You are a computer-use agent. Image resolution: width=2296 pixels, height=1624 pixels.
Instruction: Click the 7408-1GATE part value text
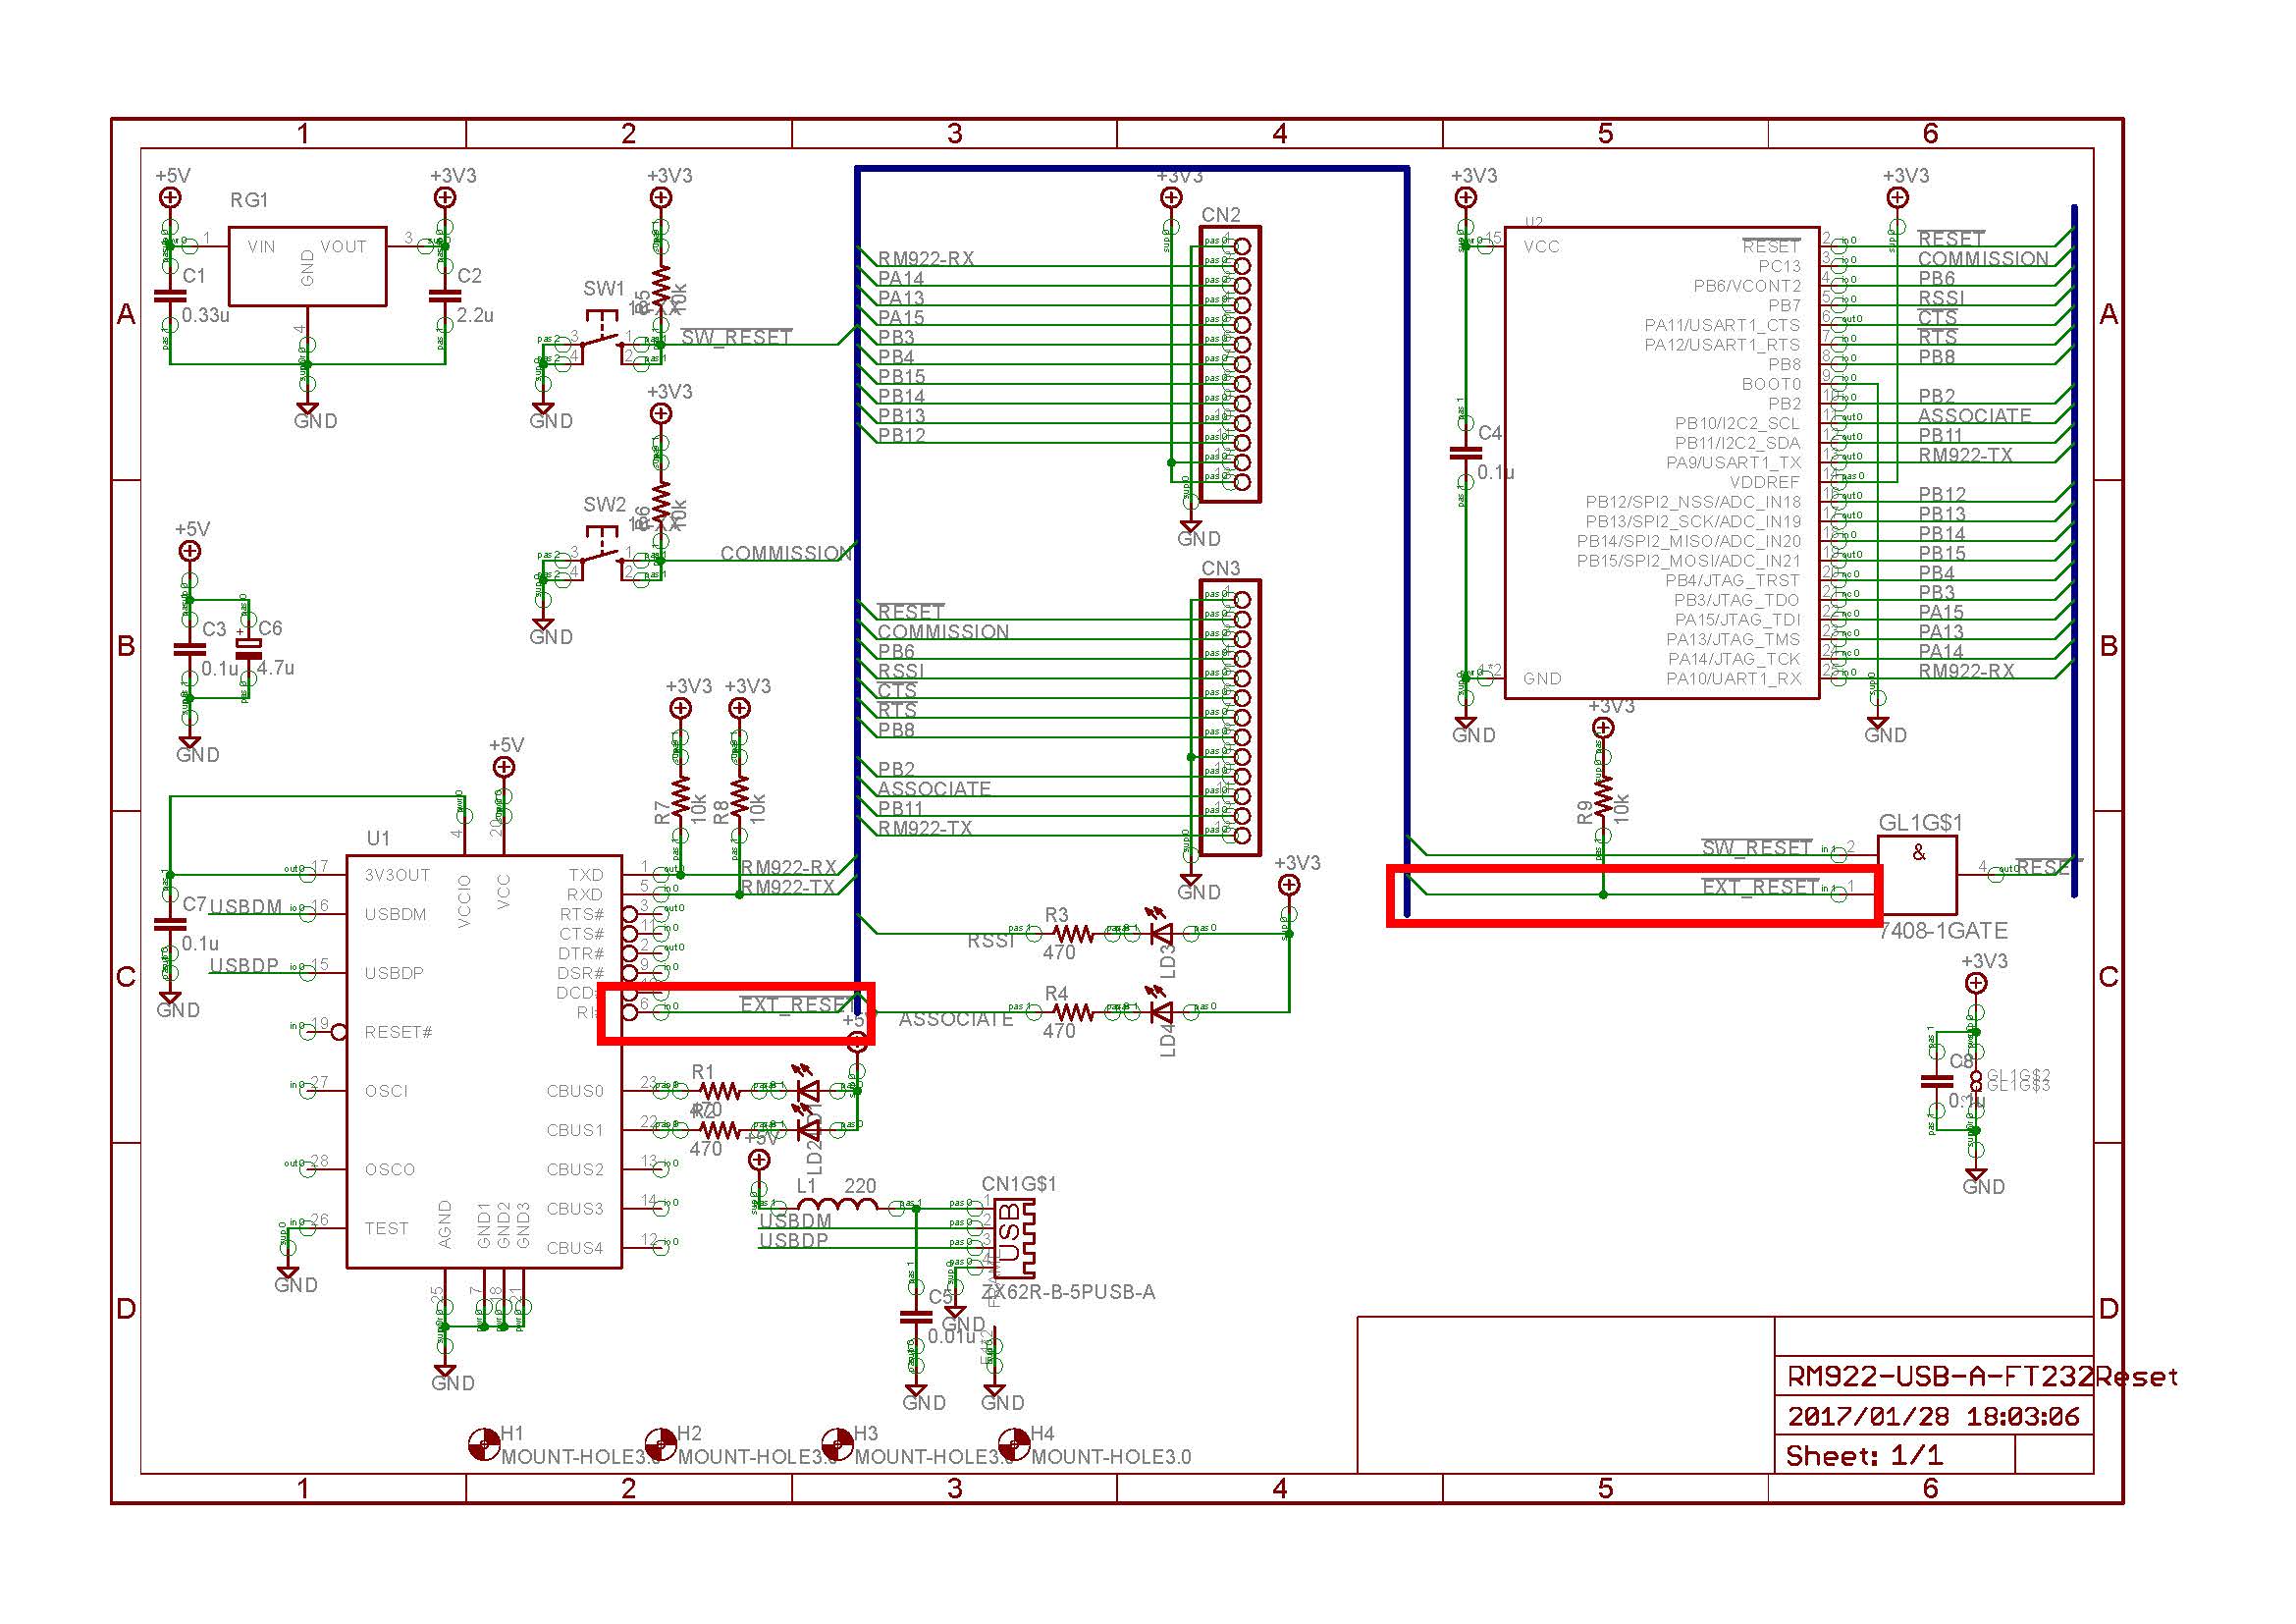[1943, 931]
